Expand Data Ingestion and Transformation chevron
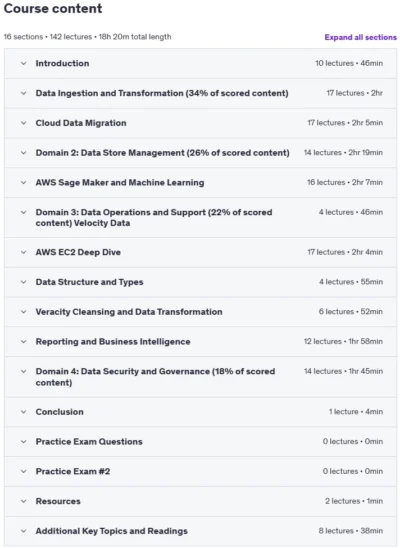Viewport: 400px width, 548px height. pos(23,93)
